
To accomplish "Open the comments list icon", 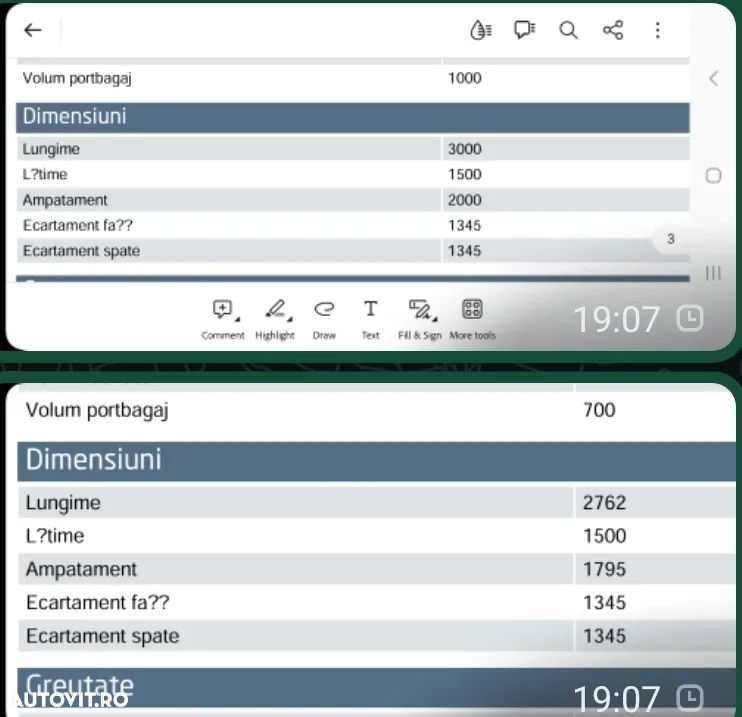I will 524,30.
